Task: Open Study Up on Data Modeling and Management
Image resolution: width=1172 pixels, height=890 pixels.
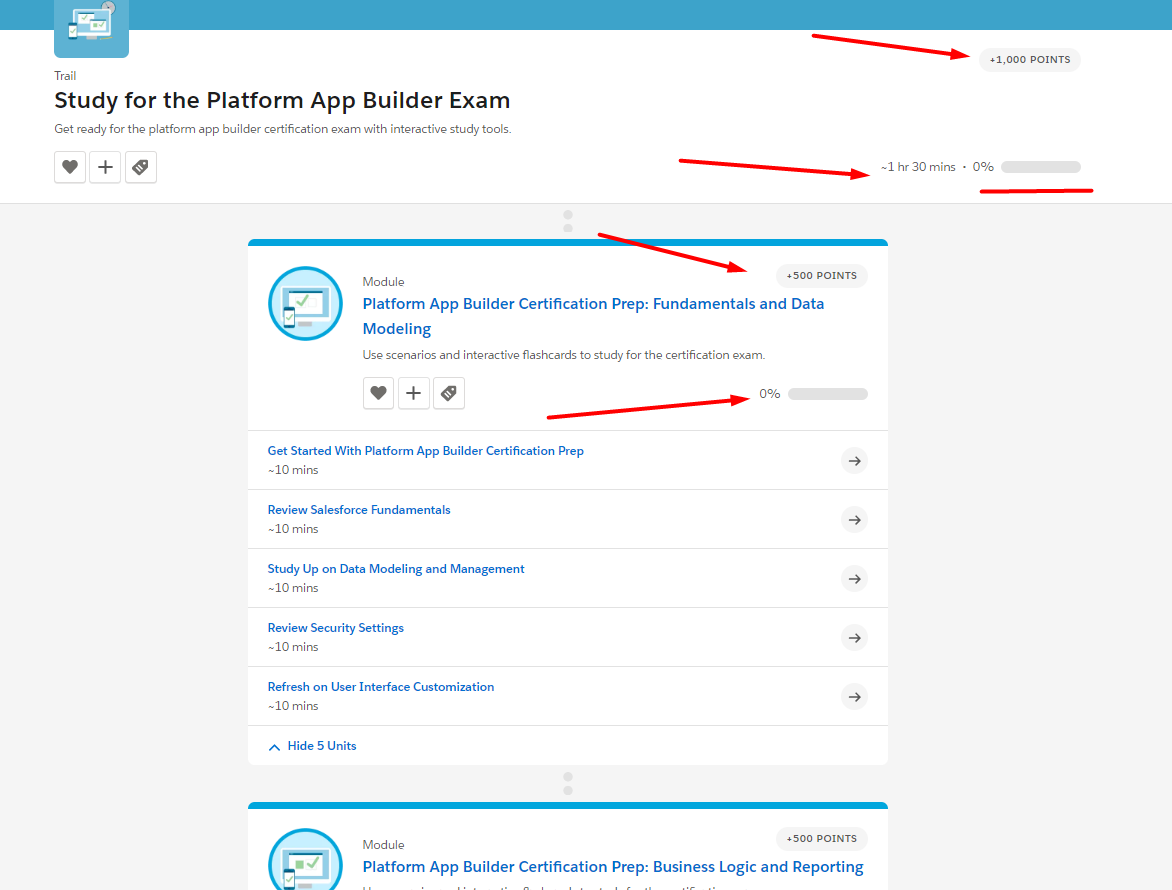Action: pos(396,569)
